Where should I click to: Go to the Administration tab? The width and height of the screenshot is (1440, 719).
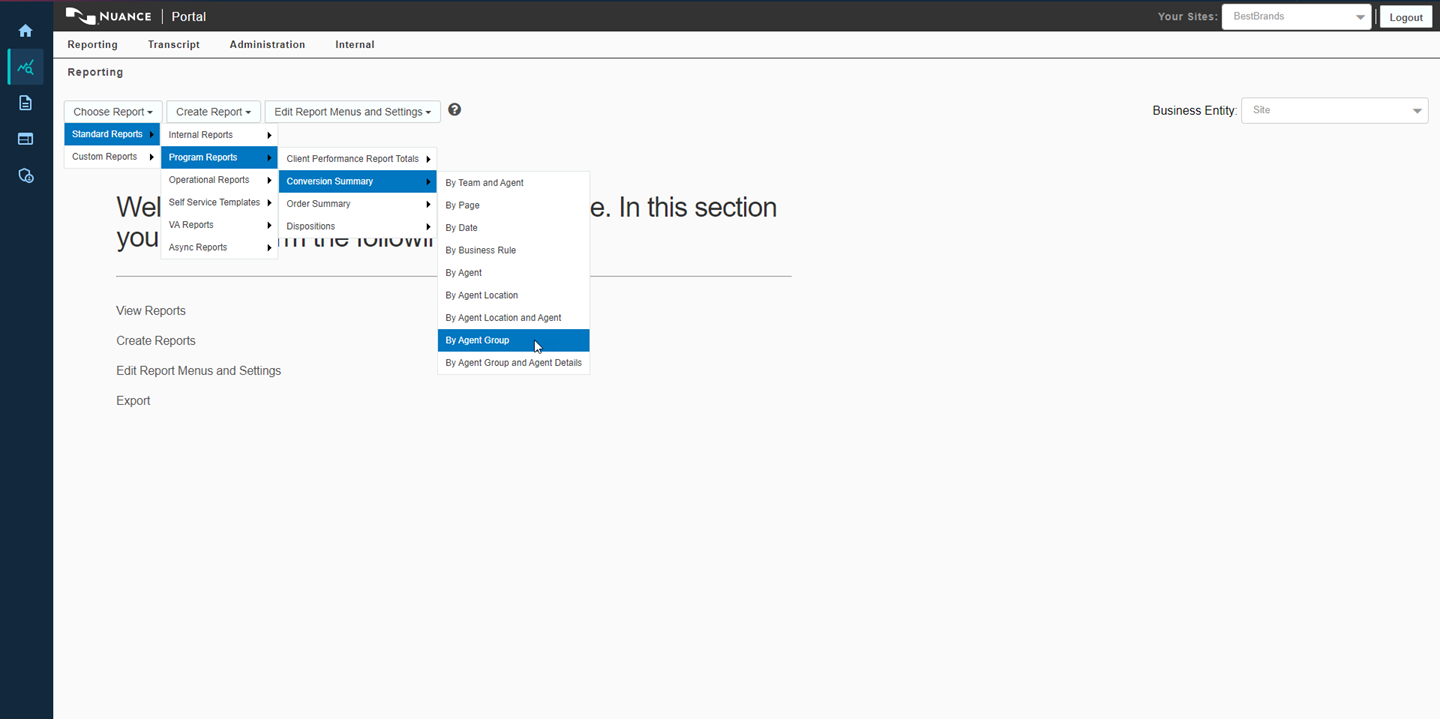pyautogui.click(x=267, y=45)
